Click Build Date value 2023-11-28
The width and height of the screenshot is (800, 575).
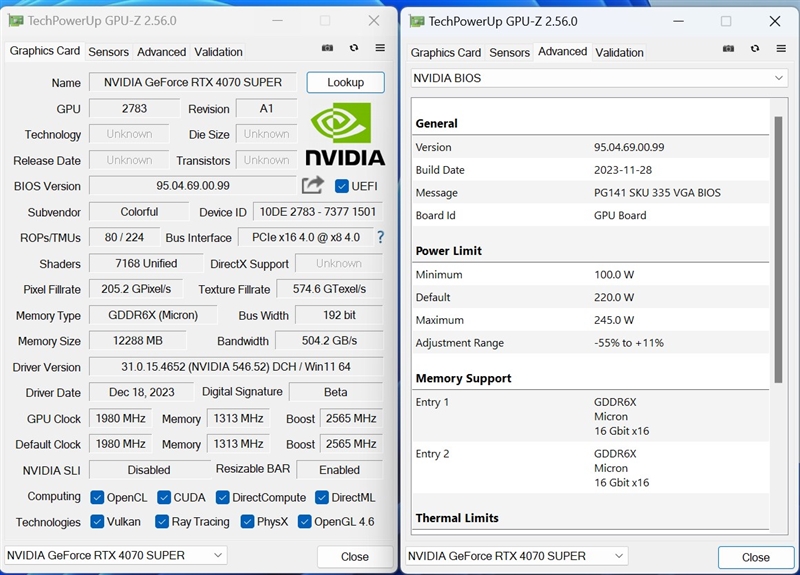[x=622, y=170]
